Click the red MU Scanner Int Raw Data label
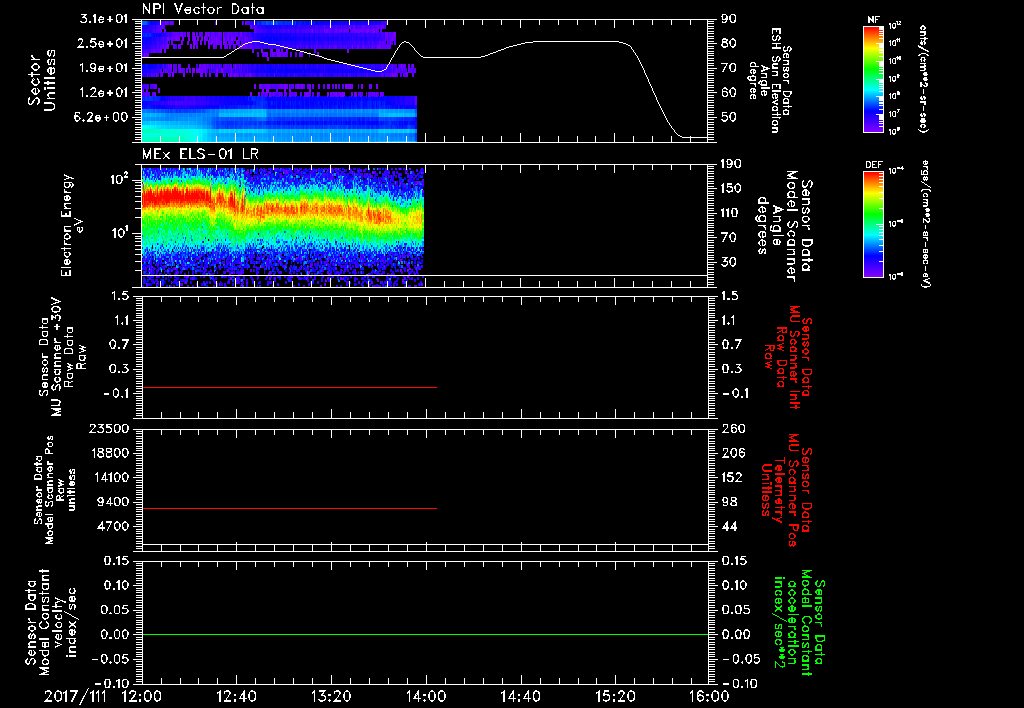This screenshot has width=1024, height=708. [789, 357]
